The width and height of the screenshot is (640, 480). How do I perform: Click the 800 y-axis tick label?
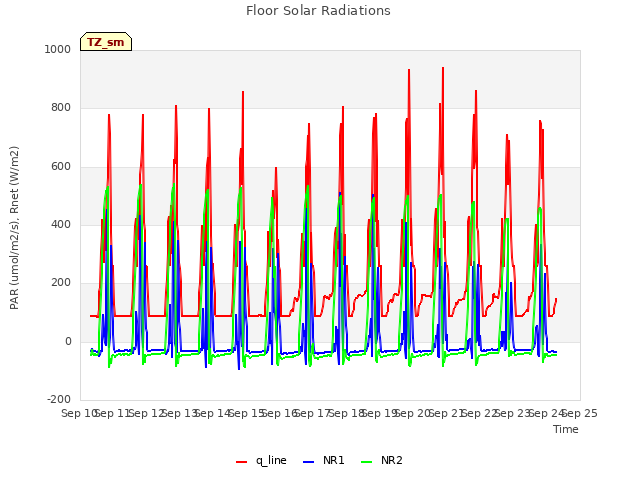click(x=61, y=108)
